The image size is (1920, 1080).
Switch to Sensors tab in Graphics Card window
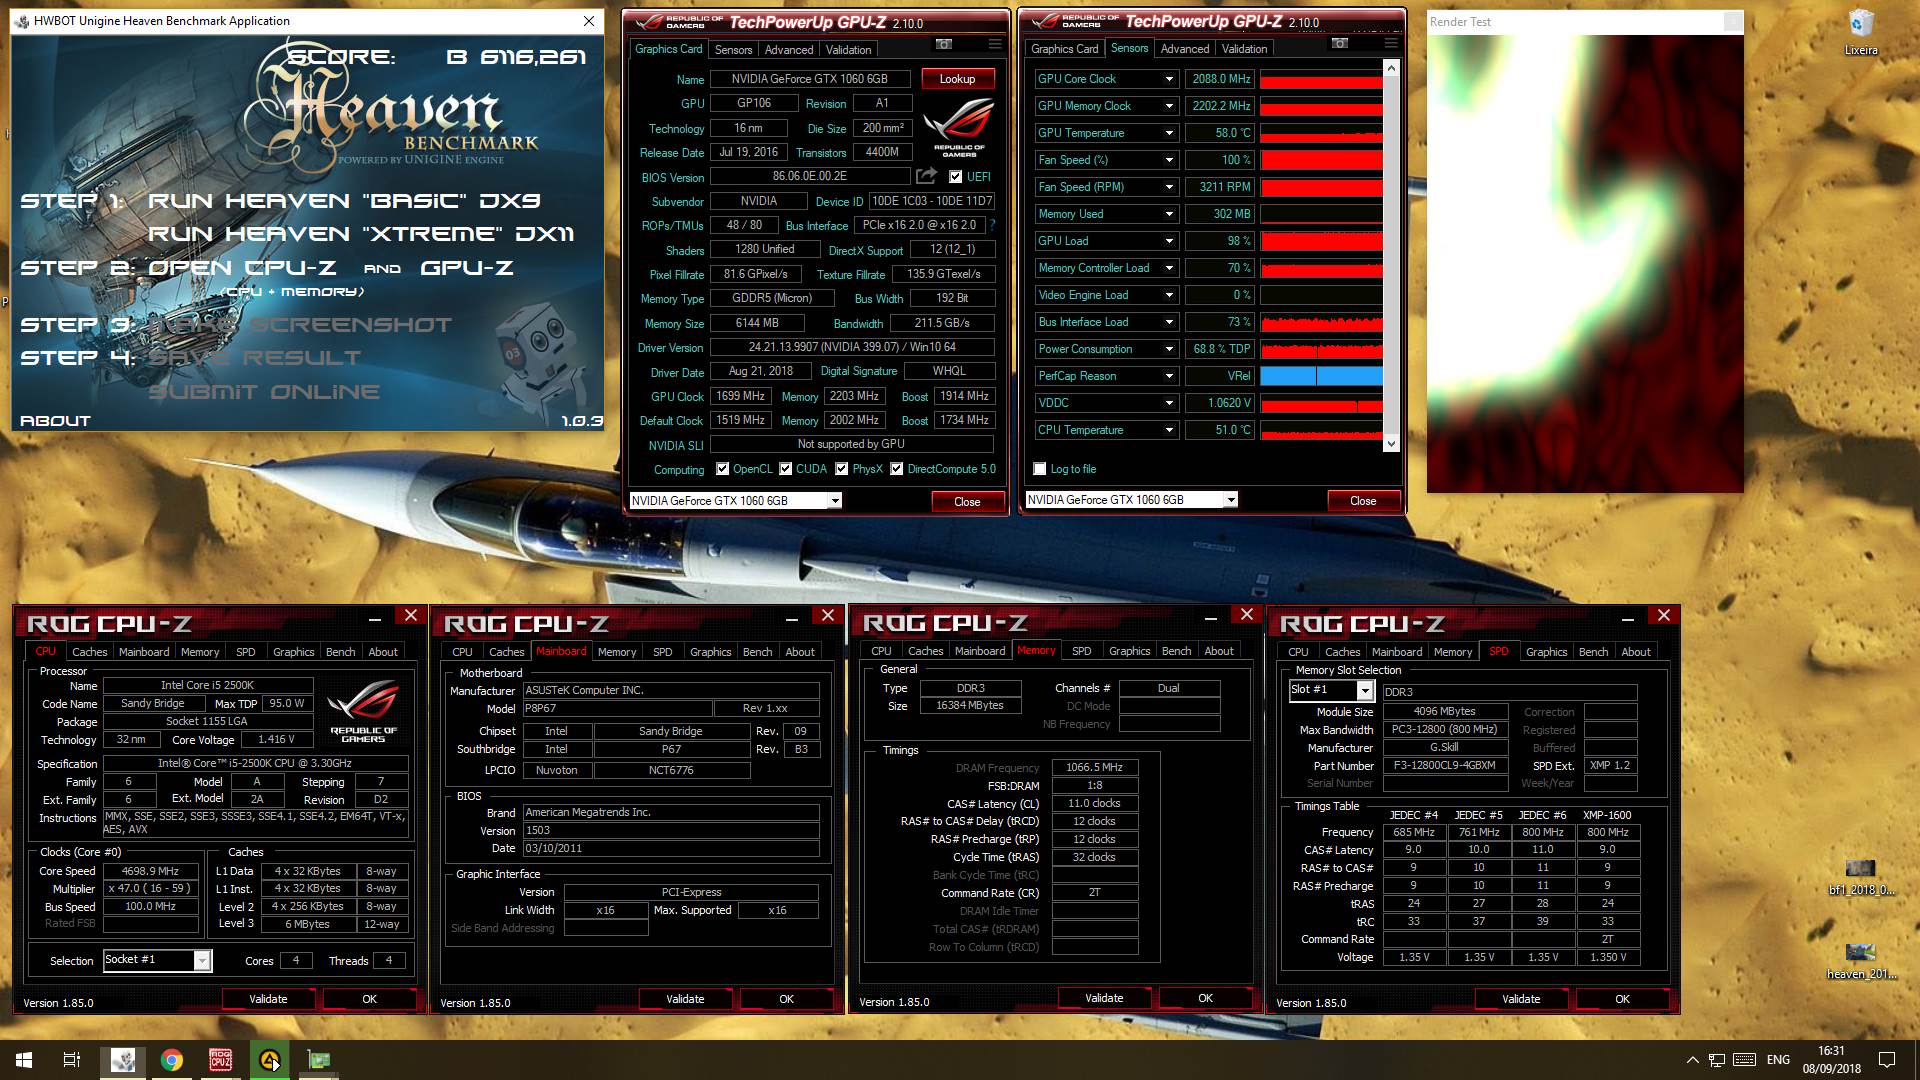(x=733, y=50)
